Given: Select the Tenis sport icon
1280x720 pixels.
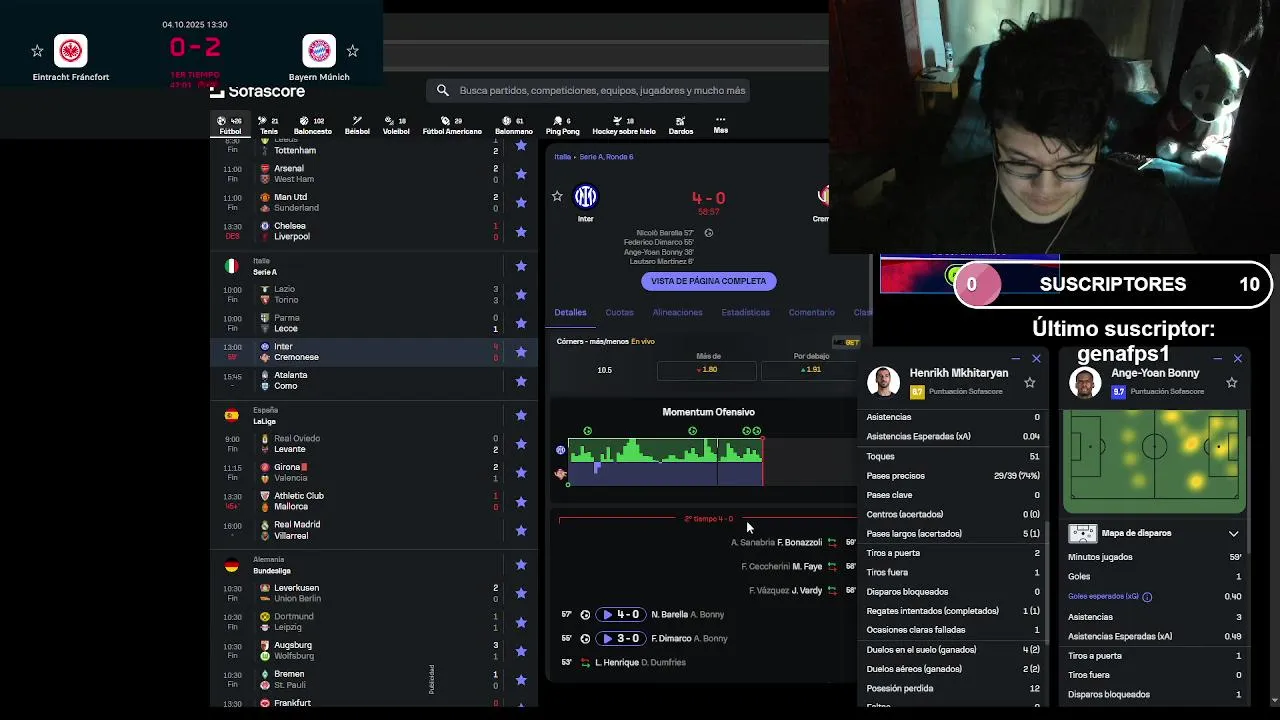Looking at the screenshot, I should [x=268, y=126].
